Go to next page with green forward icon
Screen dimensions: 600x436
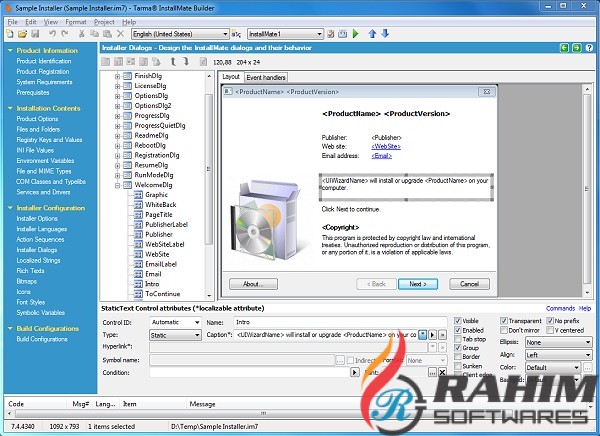(x=577, y=48)
